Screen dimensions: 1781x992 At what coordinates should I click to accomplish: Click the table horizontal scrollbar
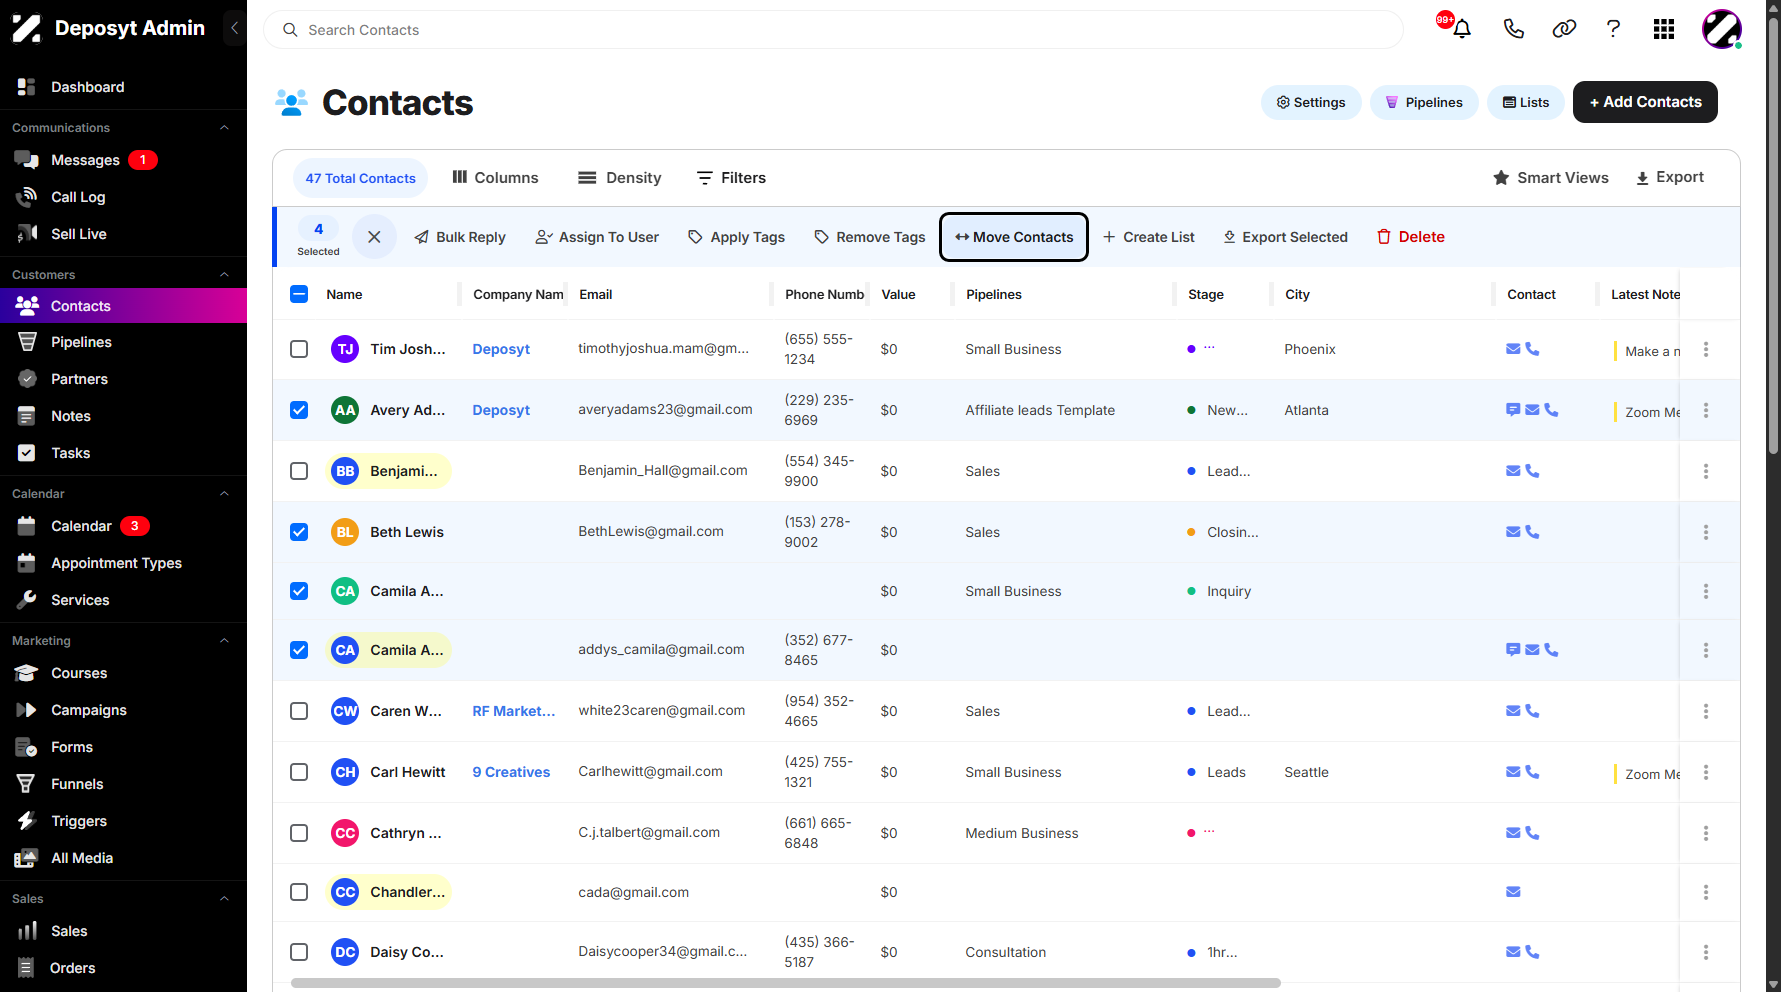(x=785, y=983)
